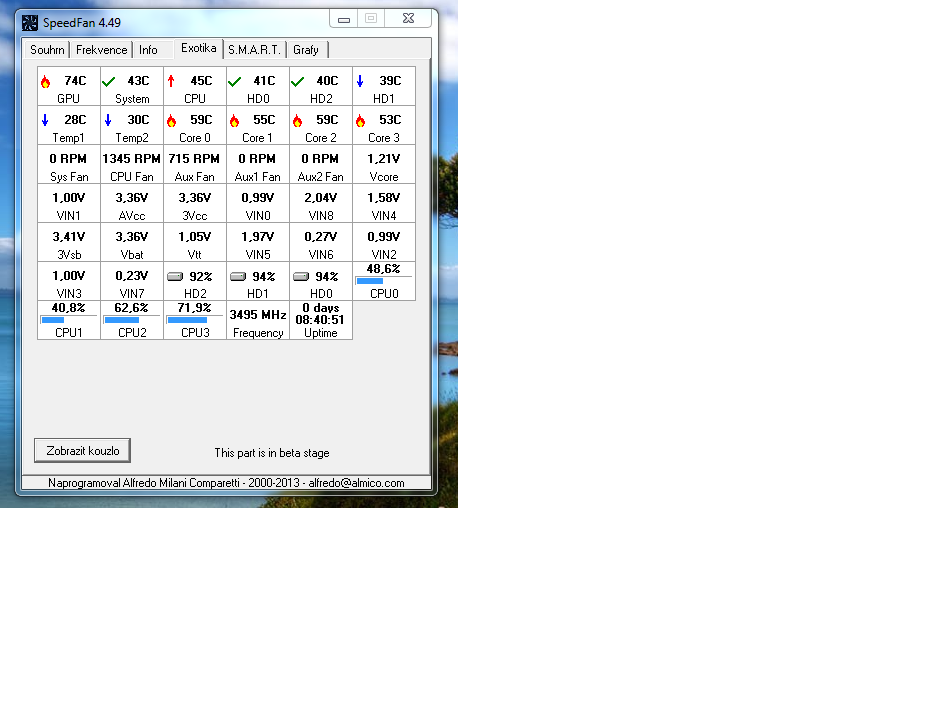
Task: Click the blue down arrow beside Temp1 28C
Action: pos(45,120)
